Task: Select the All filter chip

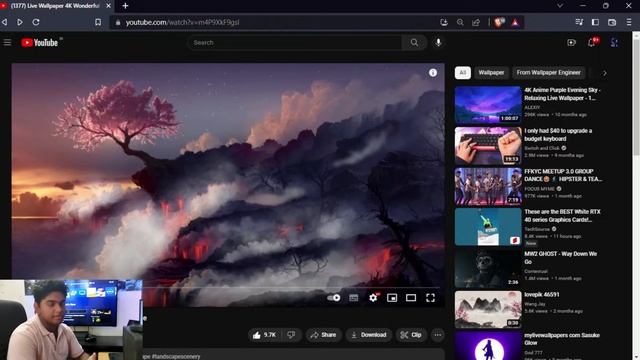Action: (x=462, y=73)
